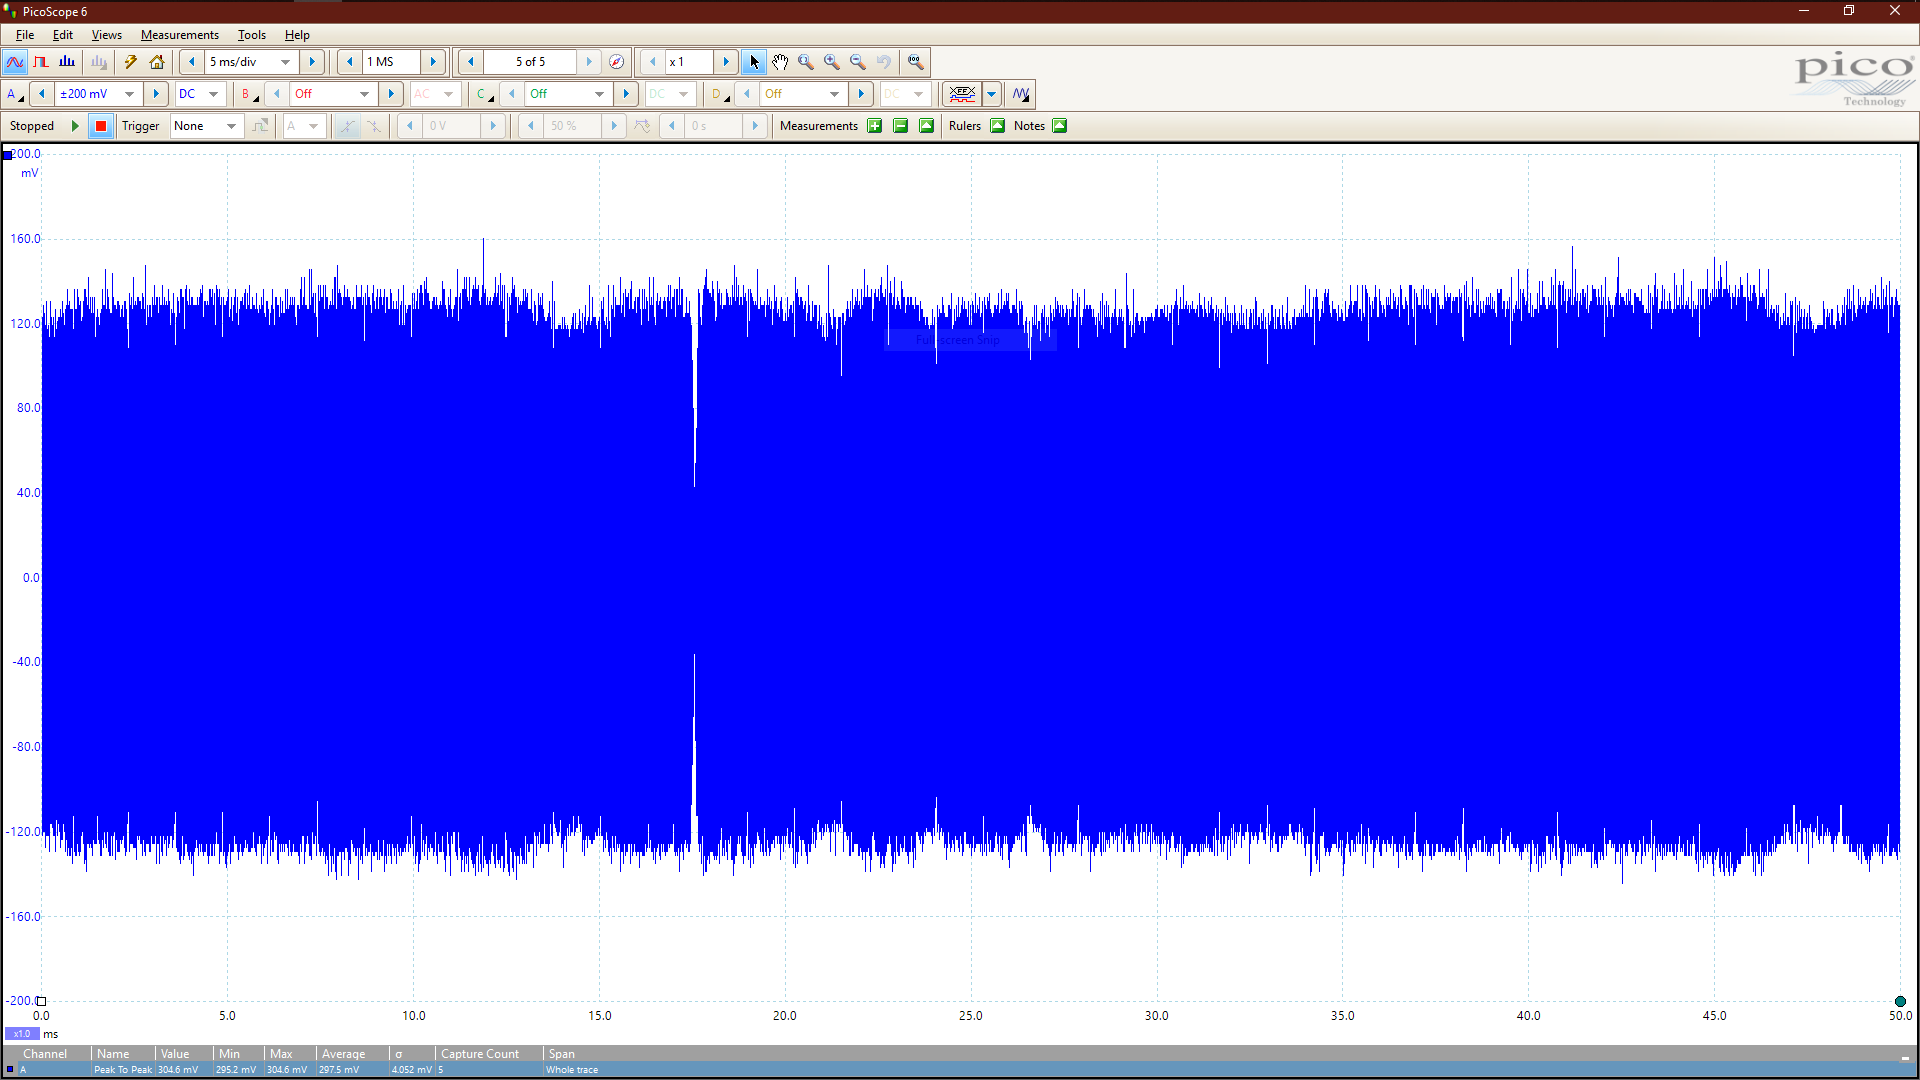1920x1080 pixels.
Task: Click the Home display icon
Action: pyautogui.click(x=157, y=62)
